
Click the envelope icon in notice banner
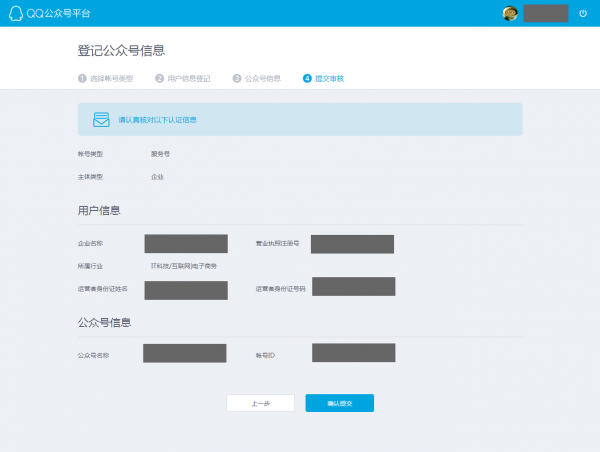101,119
